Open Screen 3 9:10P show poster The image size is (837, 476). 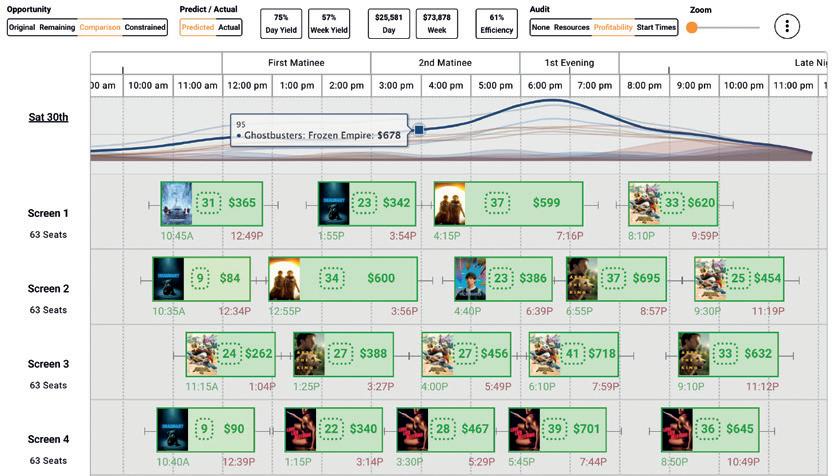tap(694, 354)
